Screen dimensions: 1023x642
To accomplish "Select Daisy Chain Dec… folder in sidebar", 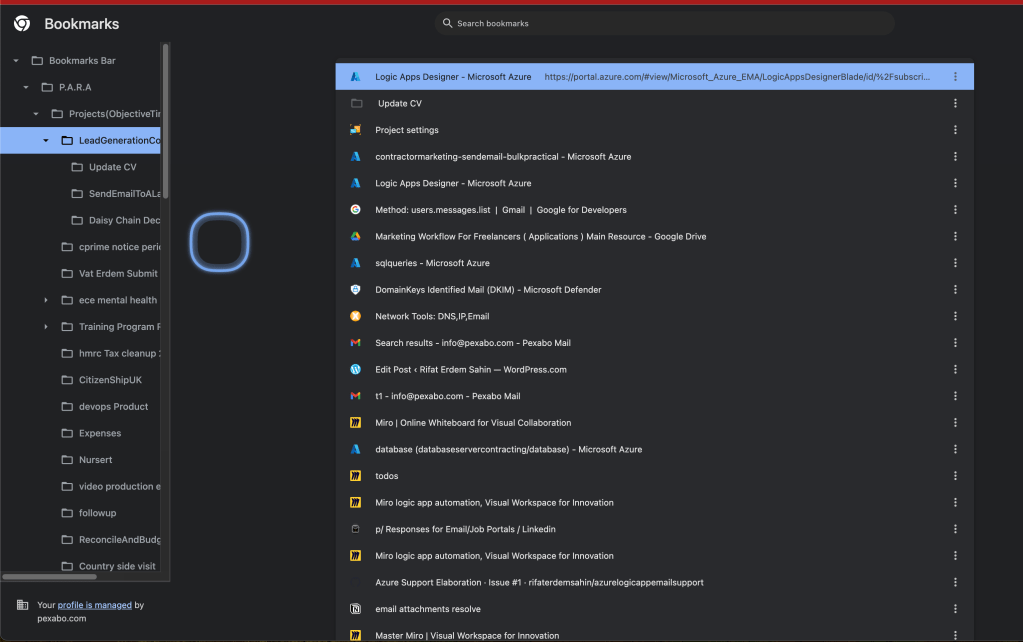I will coord(115,221).
